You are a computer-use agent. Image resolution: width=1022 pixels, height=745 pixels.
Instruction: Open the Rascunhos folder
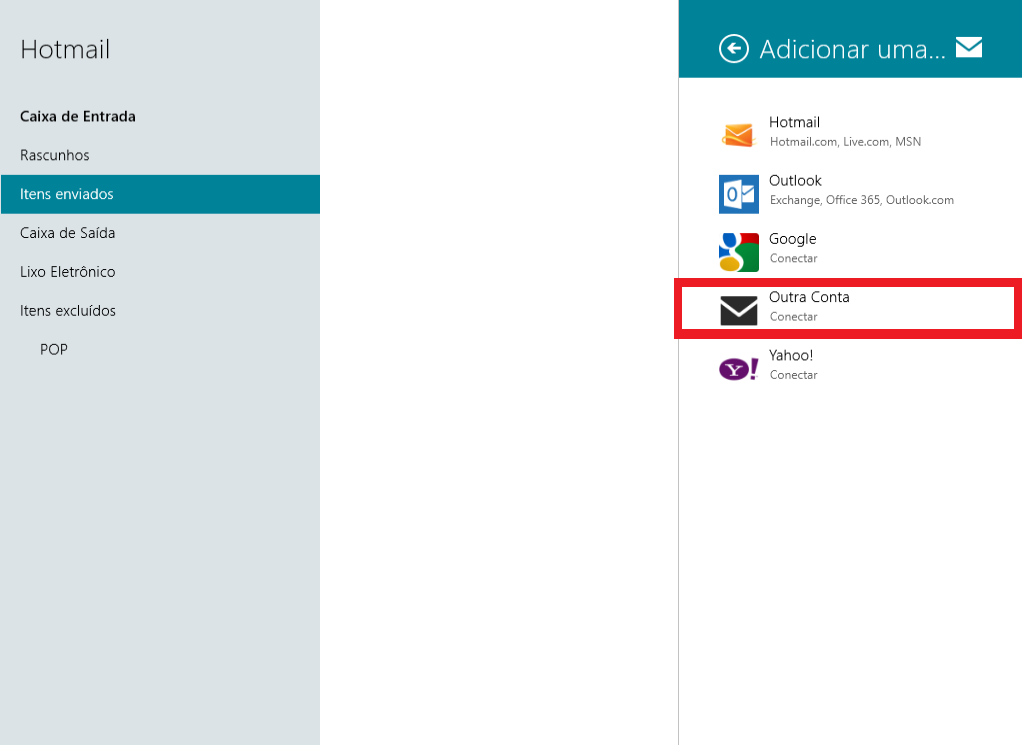pos(55,155)
